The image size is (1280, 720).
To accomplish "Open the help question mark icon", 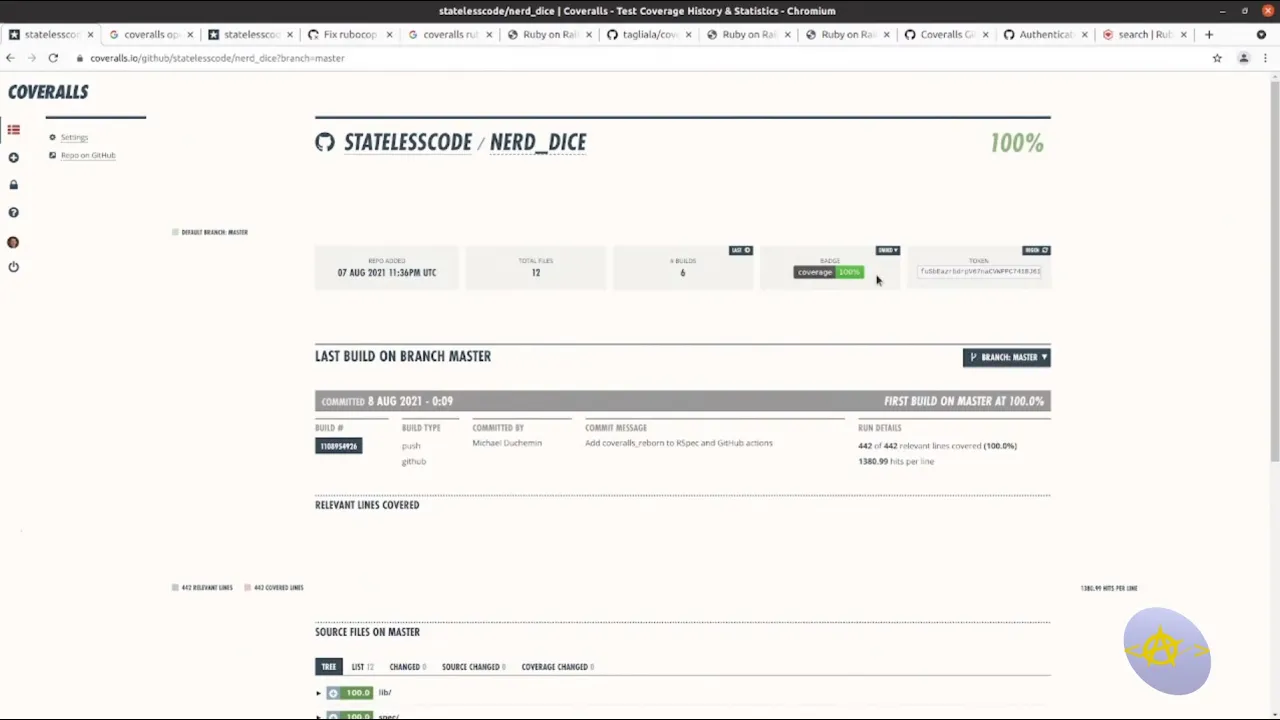I will pyautogui.click(x=13, y=212).
